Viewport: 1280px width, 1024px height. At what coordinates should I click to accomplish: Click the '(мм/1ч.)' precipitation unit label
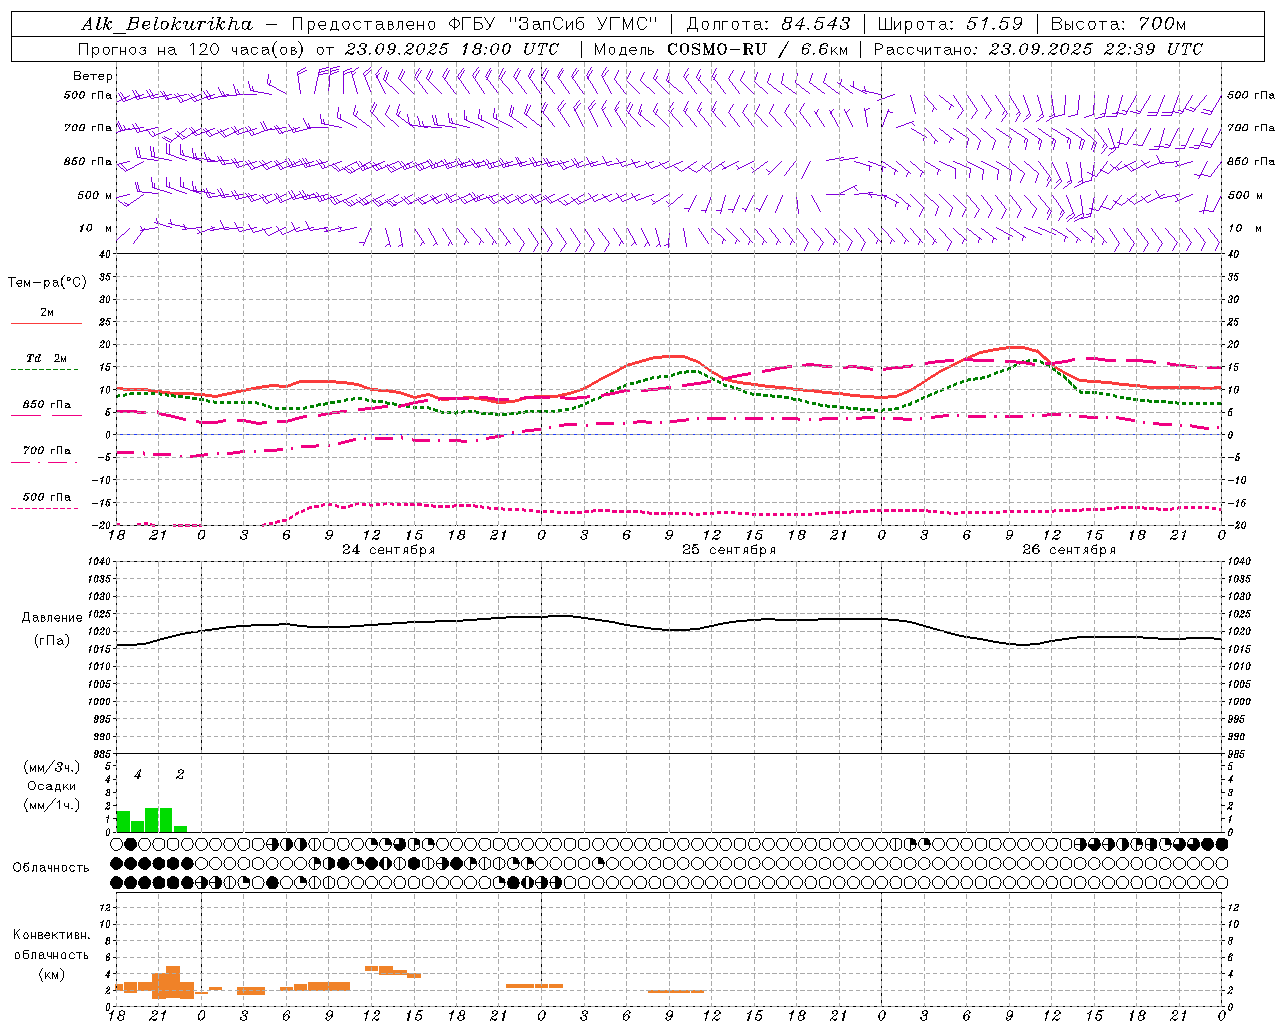[51, 805]
